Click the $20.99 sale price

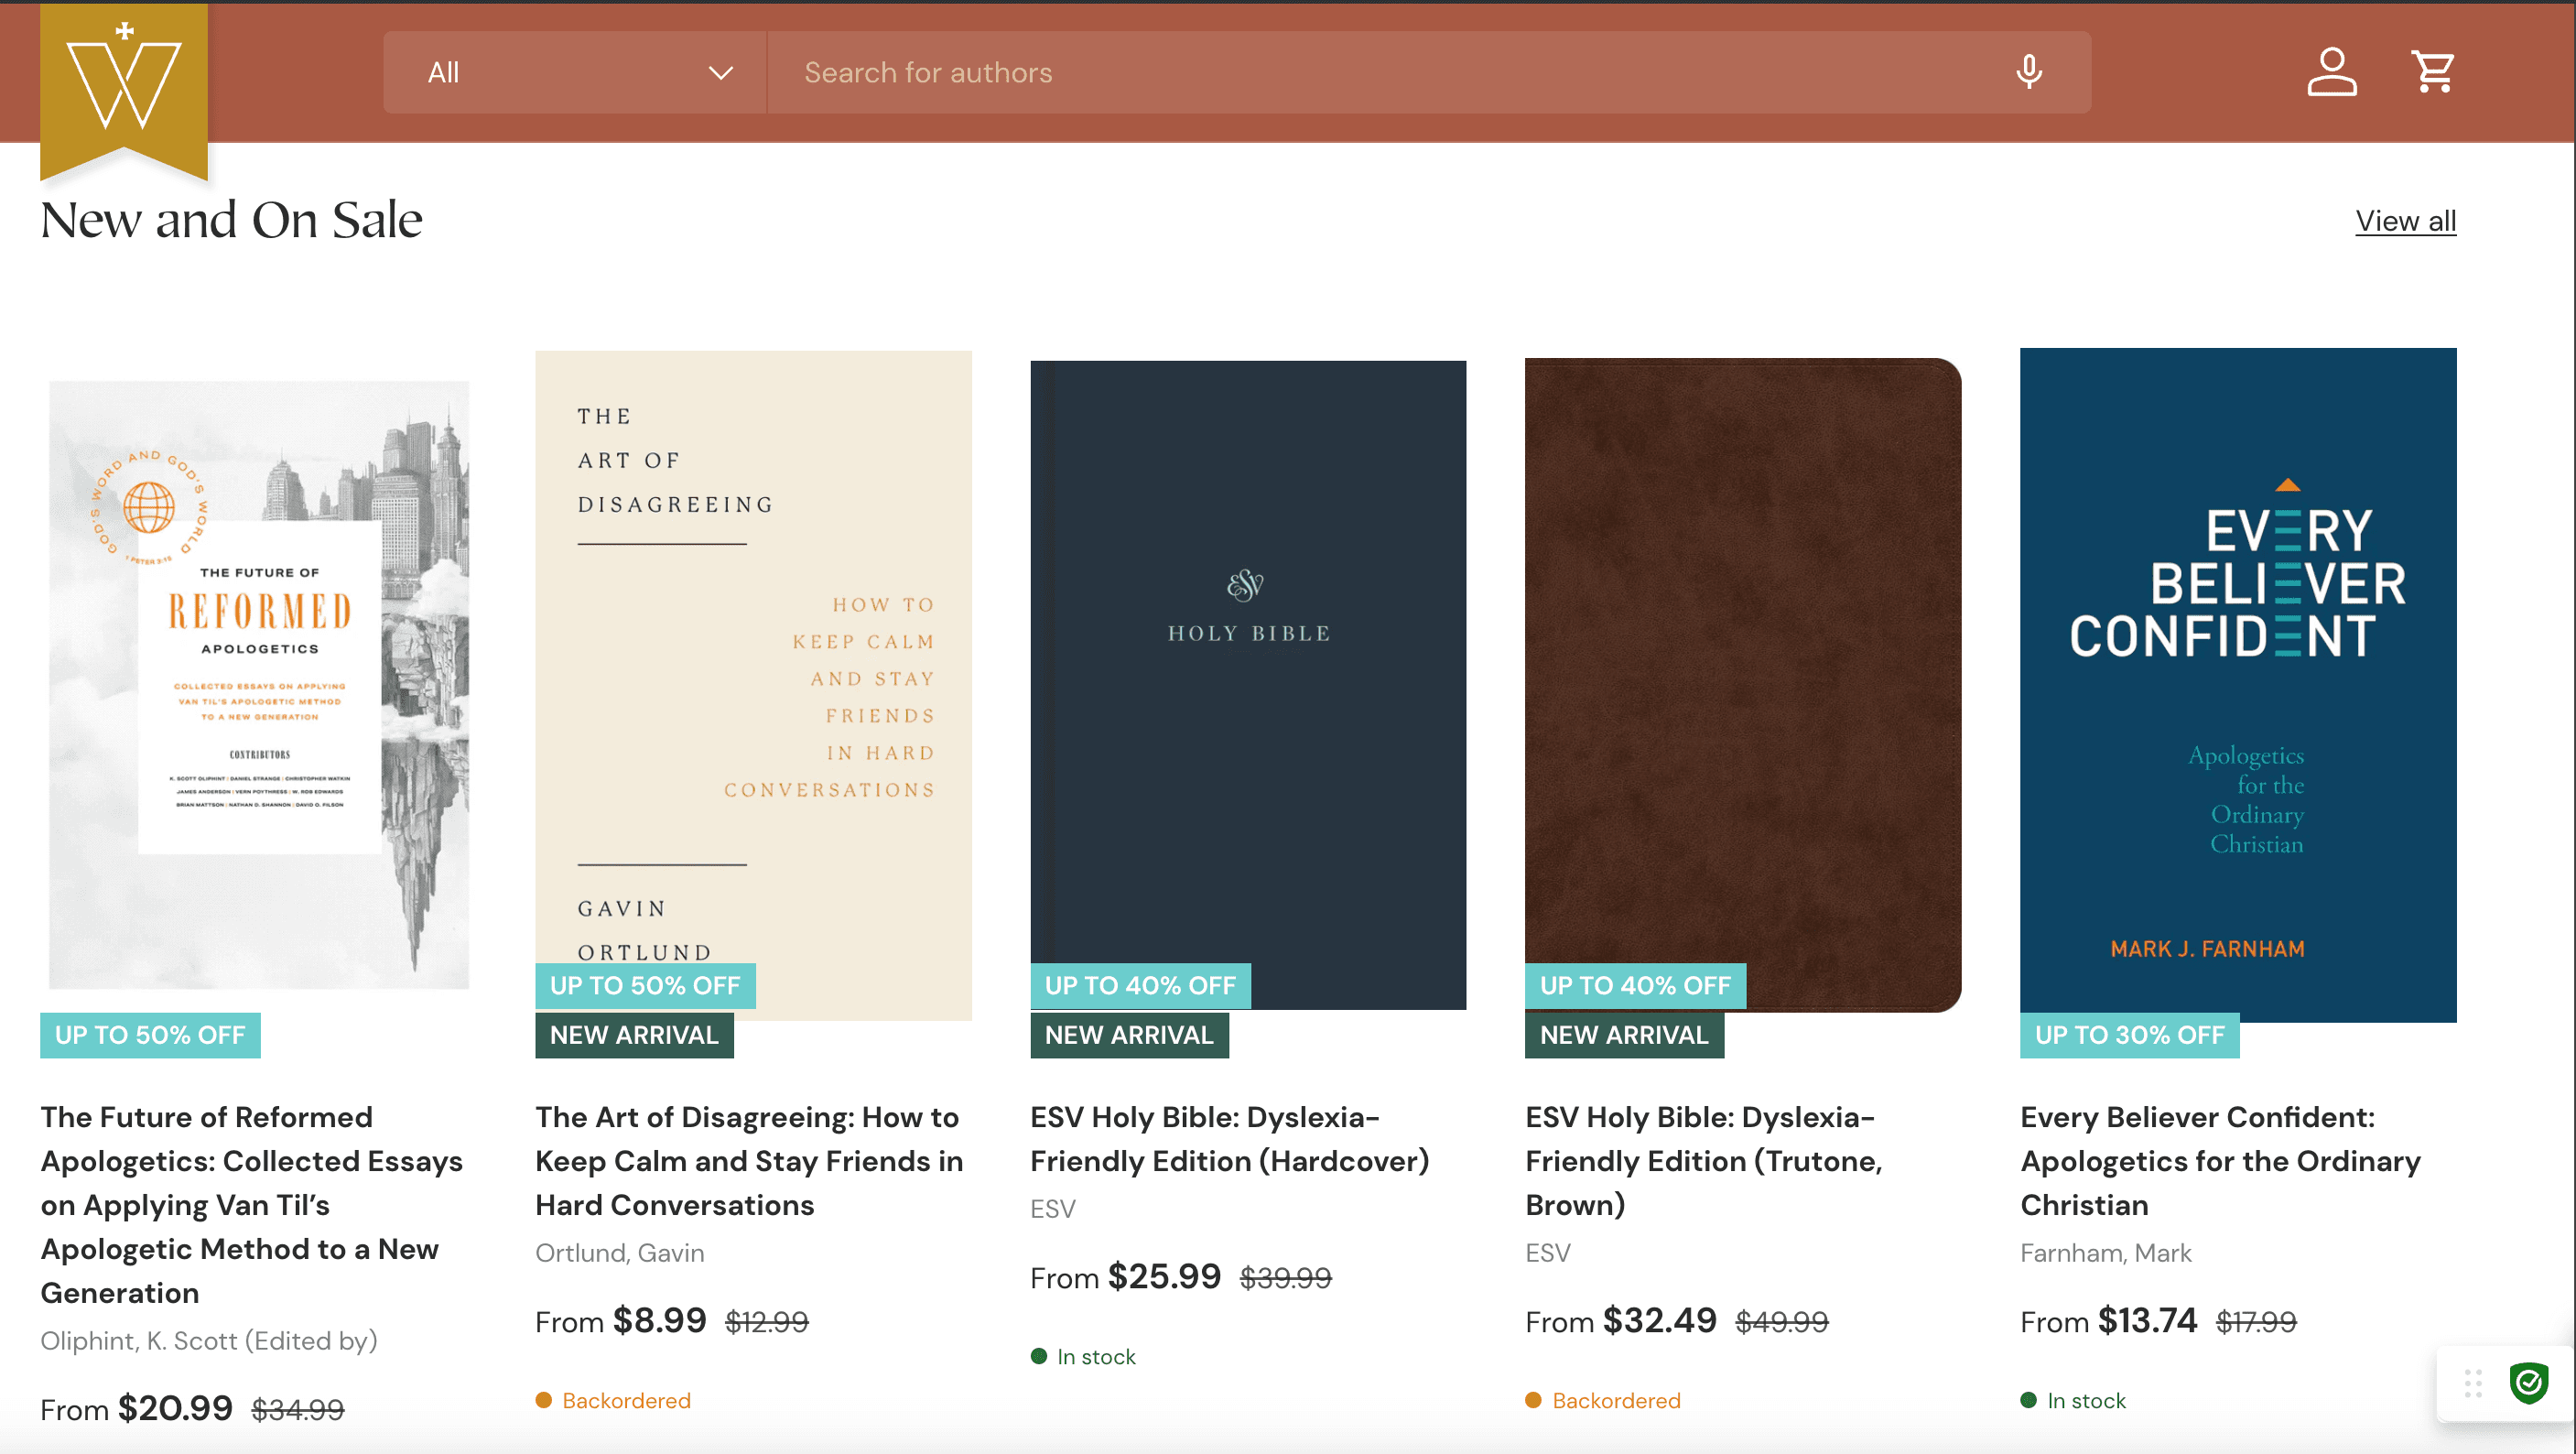click(x=176, y=1409)
